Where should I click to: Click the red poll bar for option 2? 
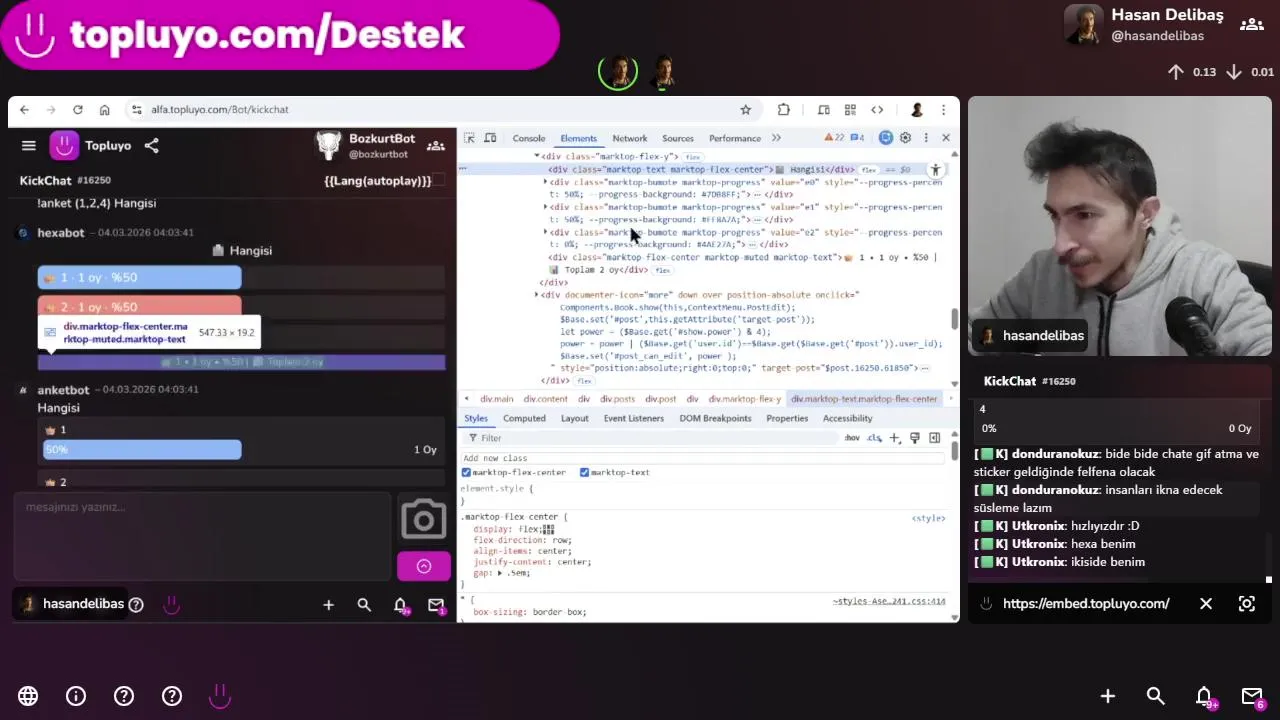coord(139,307)
